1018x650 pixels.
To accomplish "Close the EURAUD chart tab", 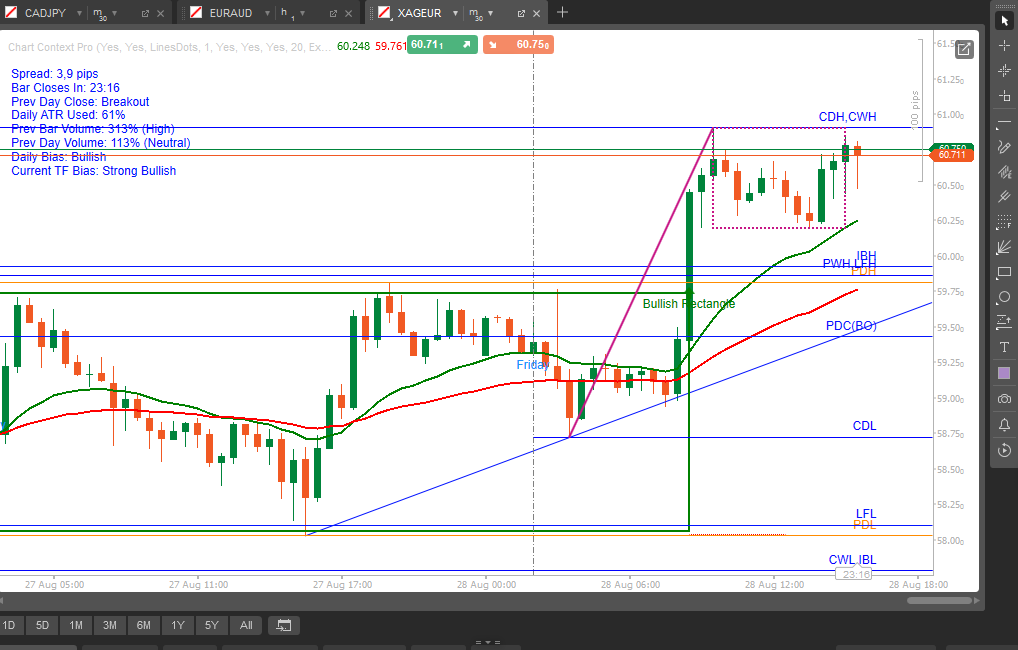I will tap(349, 14).
